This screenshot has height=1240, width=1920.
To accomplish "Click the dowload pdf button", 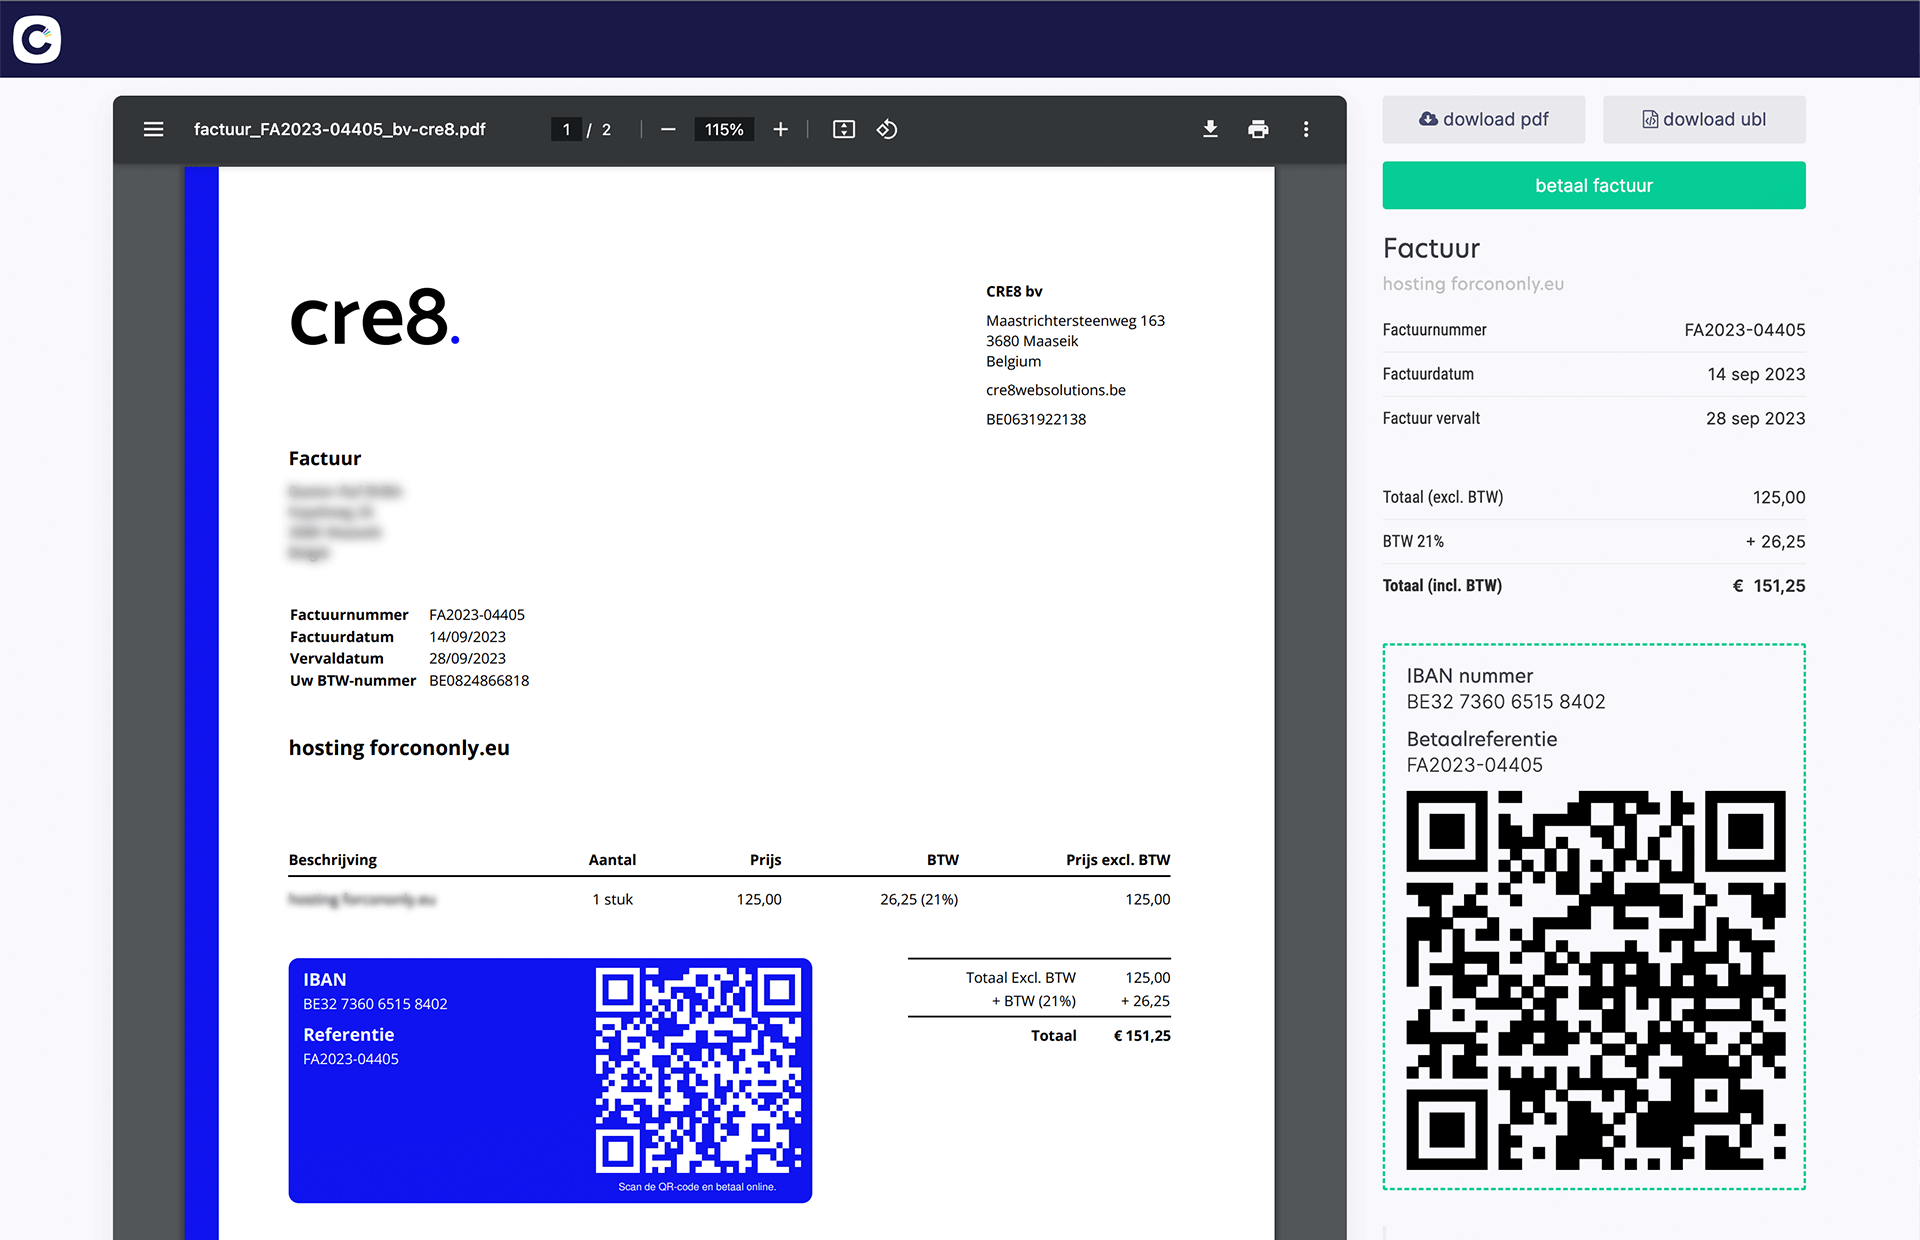I will pyautogui.click(x=1484, y=119).
